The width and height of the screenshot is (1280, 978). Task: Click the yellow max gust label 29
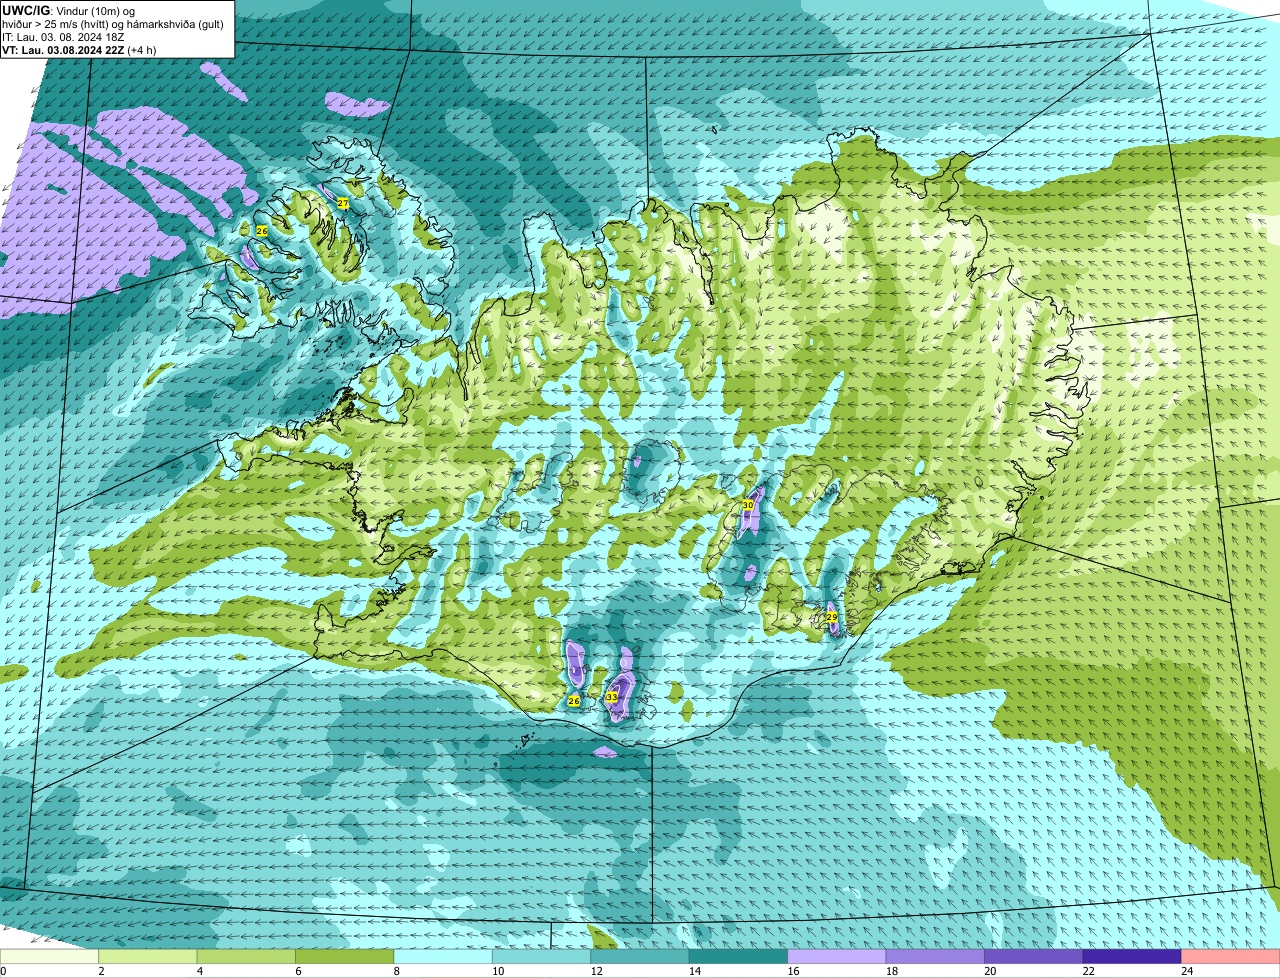tap(832, 617)
